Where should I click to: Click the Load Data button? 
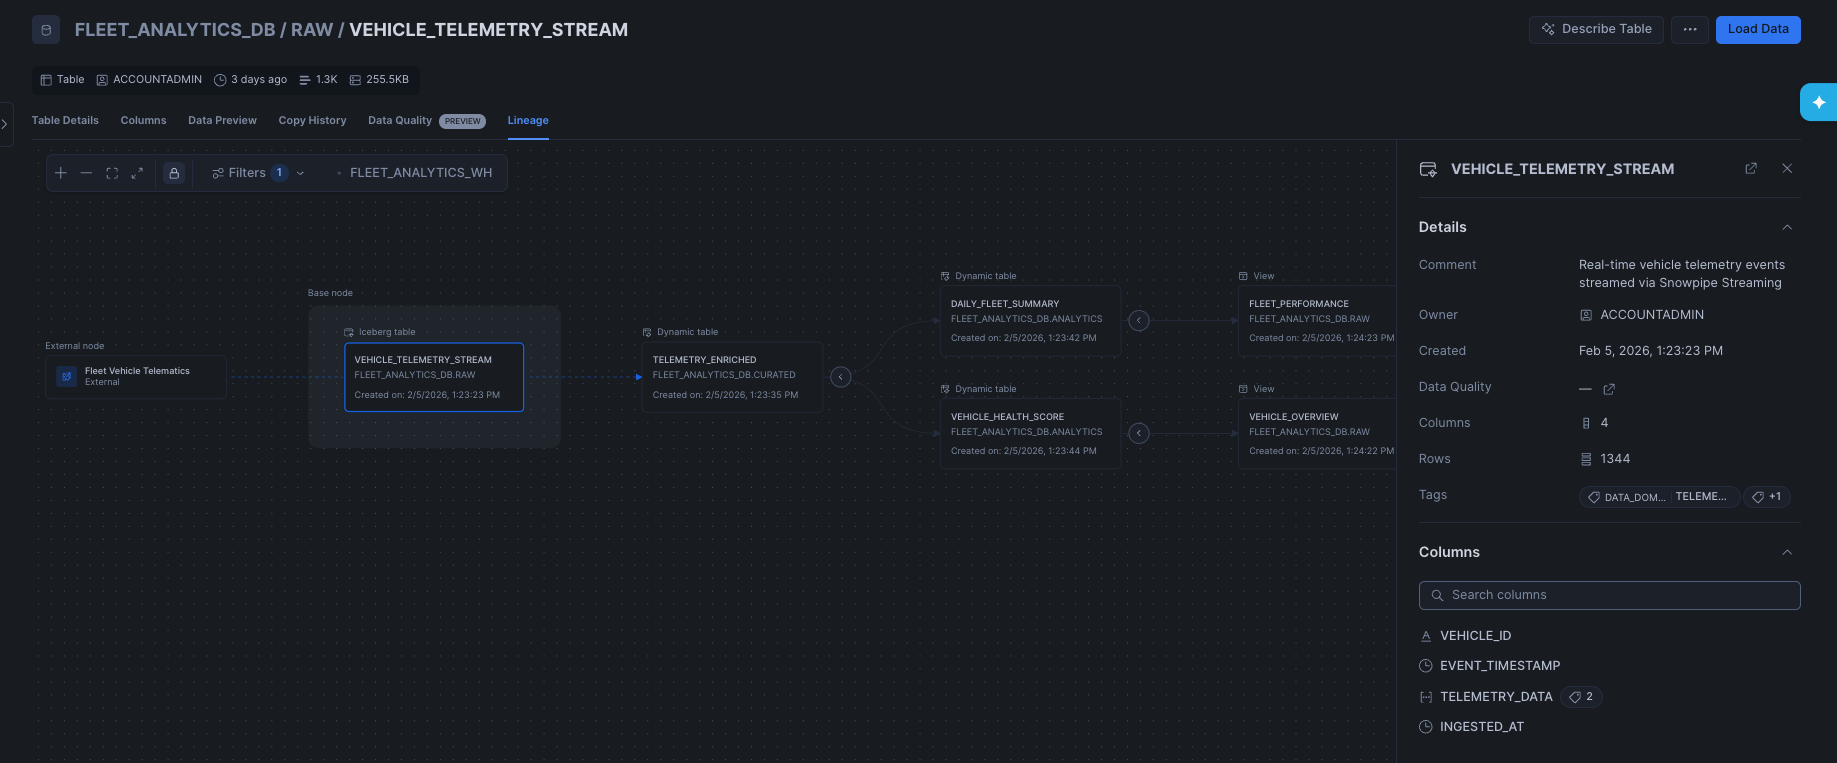tap(1757, 29)
